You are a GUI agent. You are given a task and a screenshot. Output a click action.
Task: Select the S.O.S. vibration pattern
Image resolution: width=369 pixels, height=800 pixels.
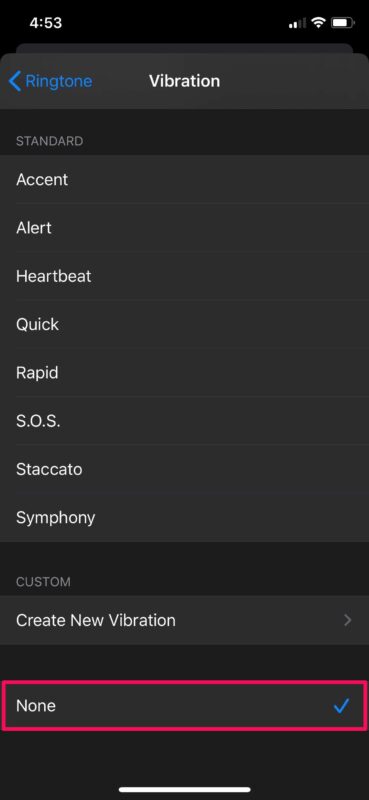pyautogui.click(x=184, y=421)
